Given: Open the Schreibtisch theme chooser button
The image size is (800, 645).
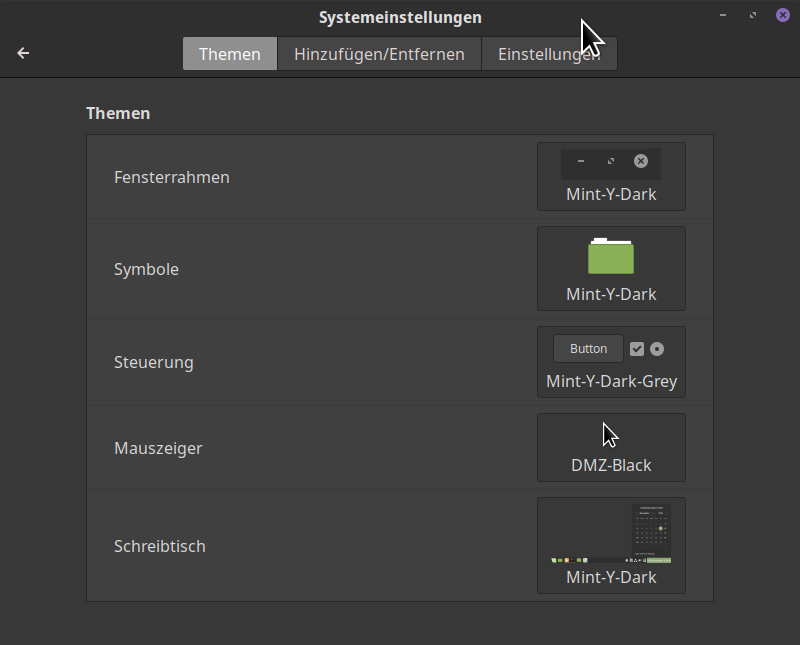Looking at the screenshot, I should click(x=611, y=545).
